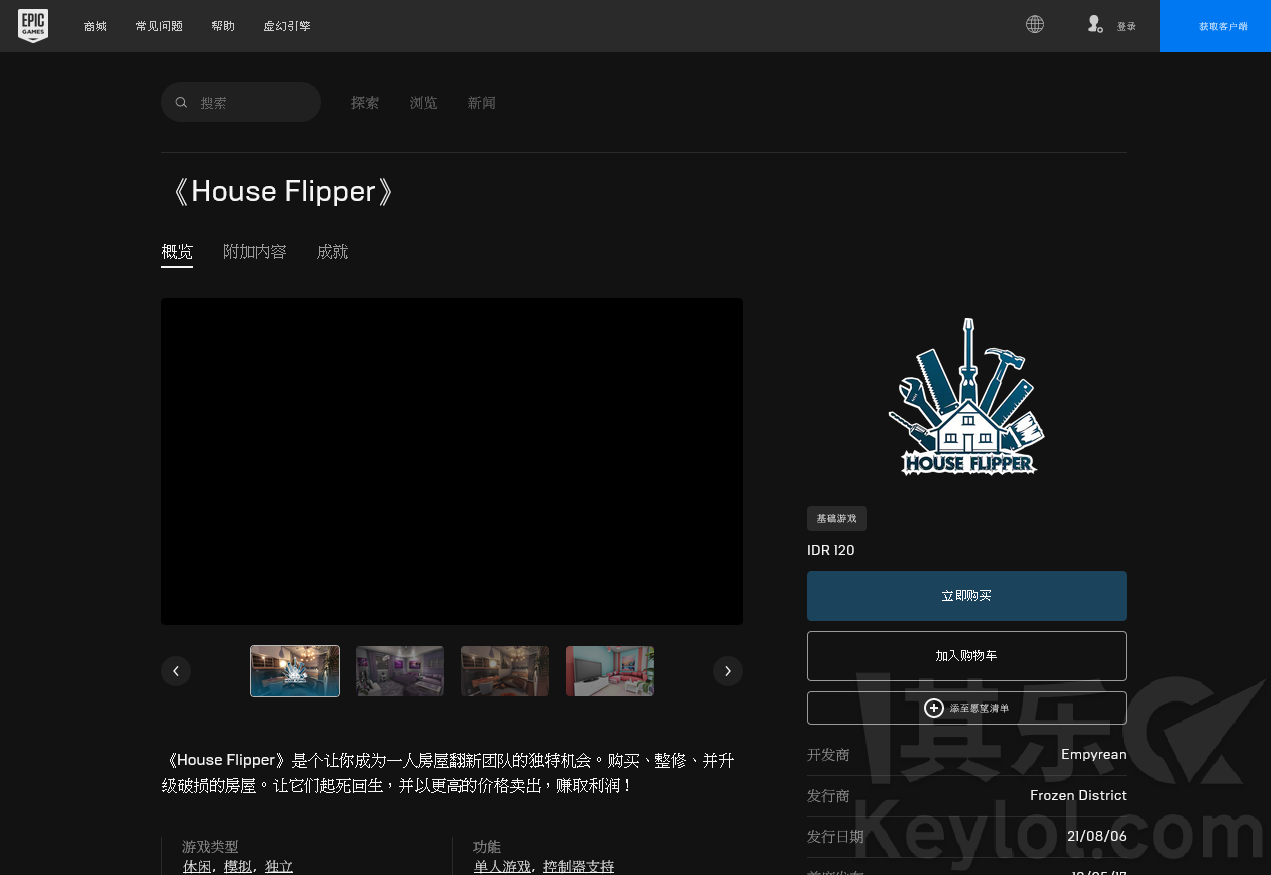Go to the 浏览 store section
This screenshot has width=1271, height=875.
coord(423,103)
